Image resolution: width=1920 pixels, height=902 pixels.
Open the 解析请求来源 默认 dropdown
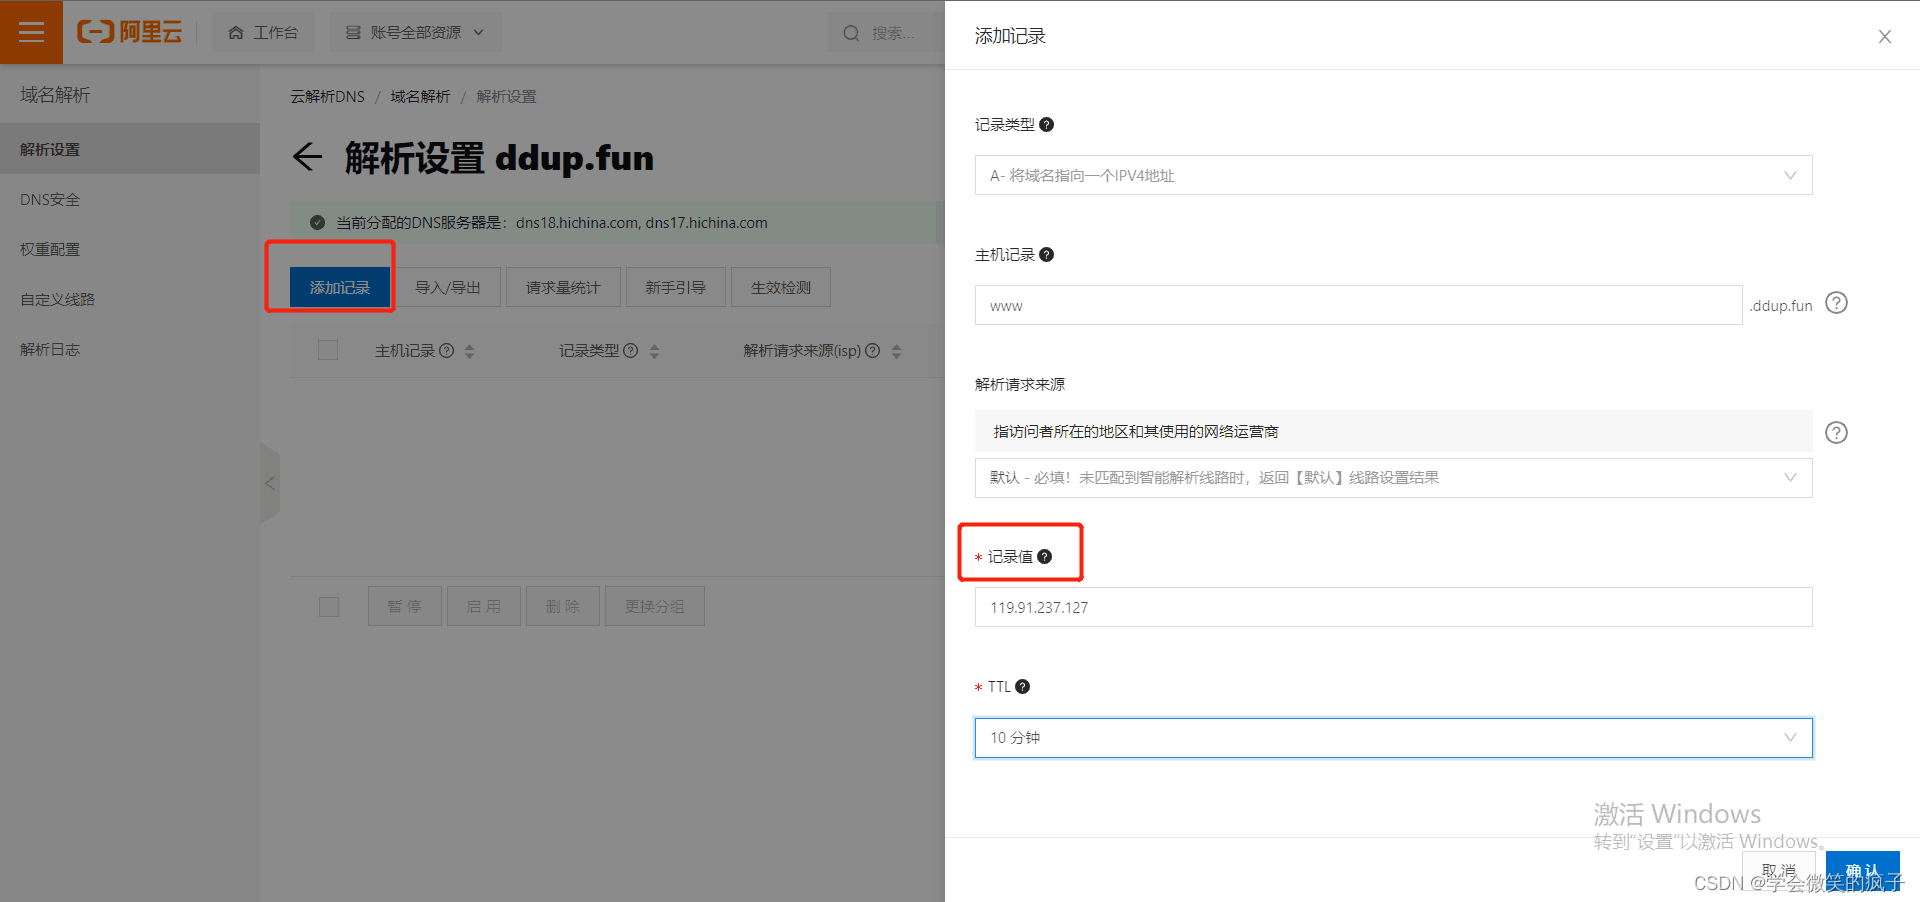click(1394, 478)
